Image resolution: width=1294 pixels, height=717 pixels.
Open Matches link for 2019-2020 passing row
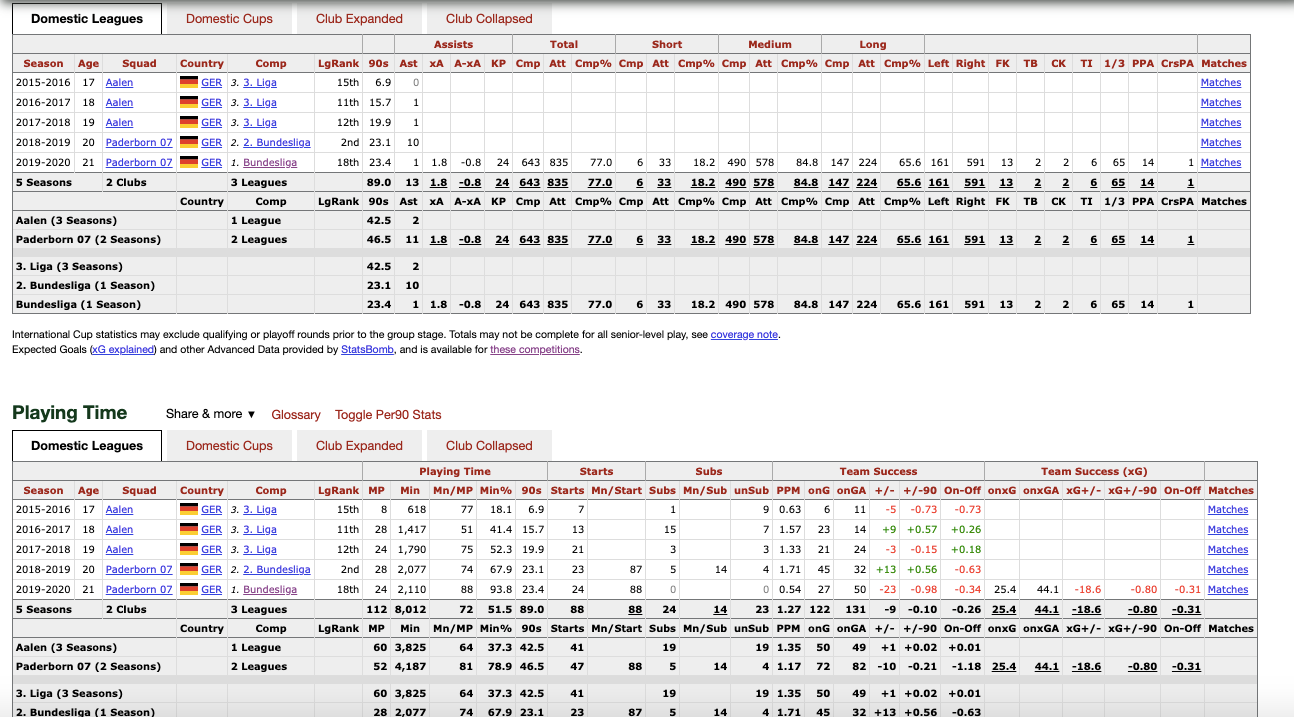coord(1221,163)
